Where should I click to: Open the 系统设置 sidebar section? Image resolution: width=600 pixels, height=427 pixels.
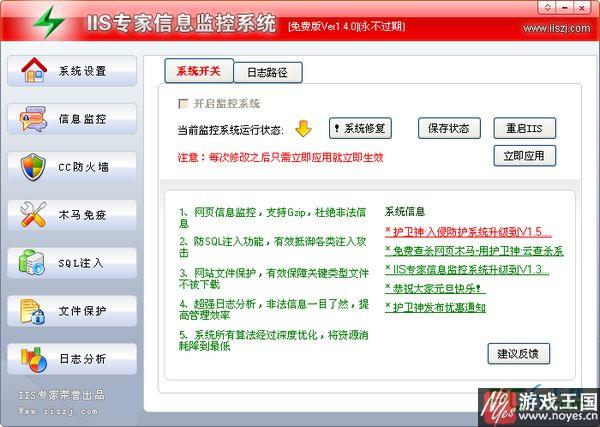pos(72,71)
